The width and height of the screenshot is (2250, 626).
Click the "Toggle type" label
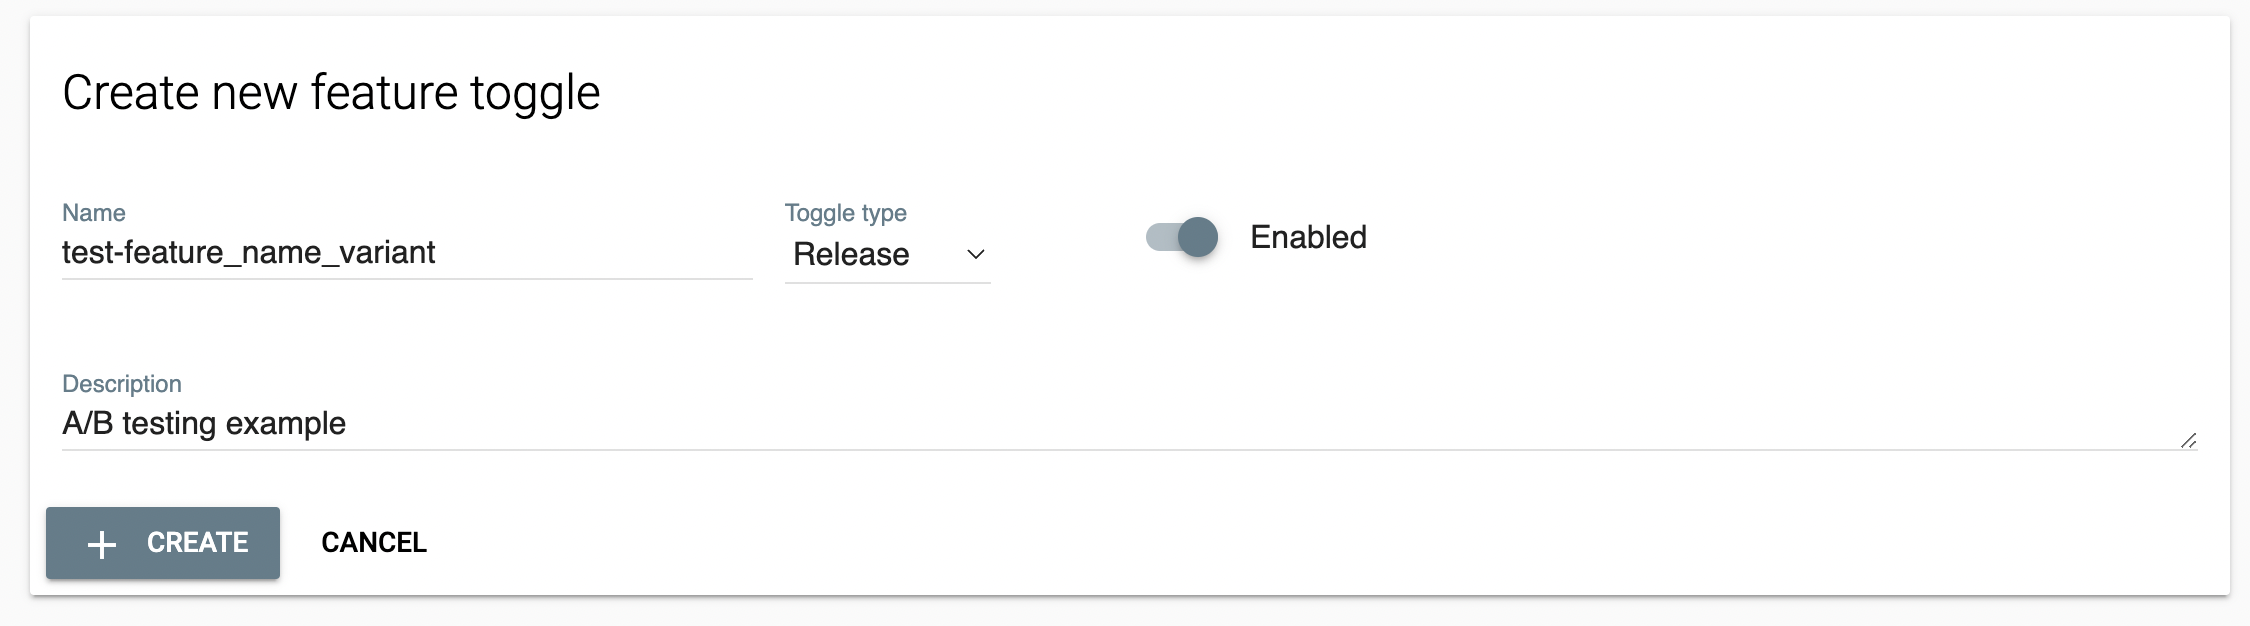click(845, 213)
